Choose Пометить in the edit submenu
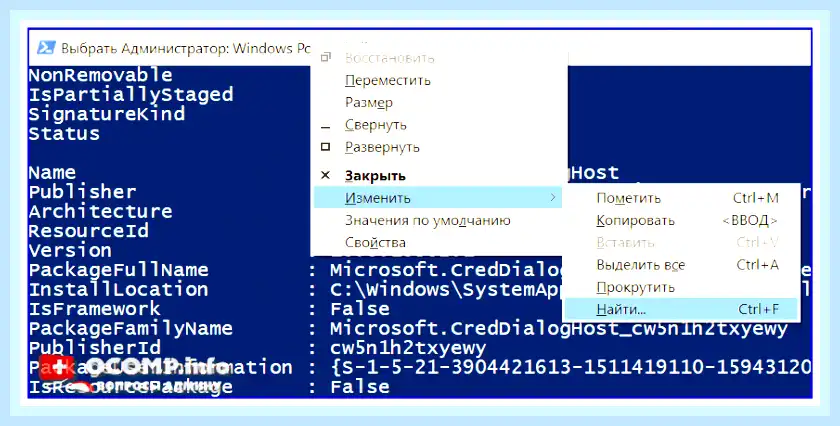Viewport: 840px width, 426px height. [628, 198]
